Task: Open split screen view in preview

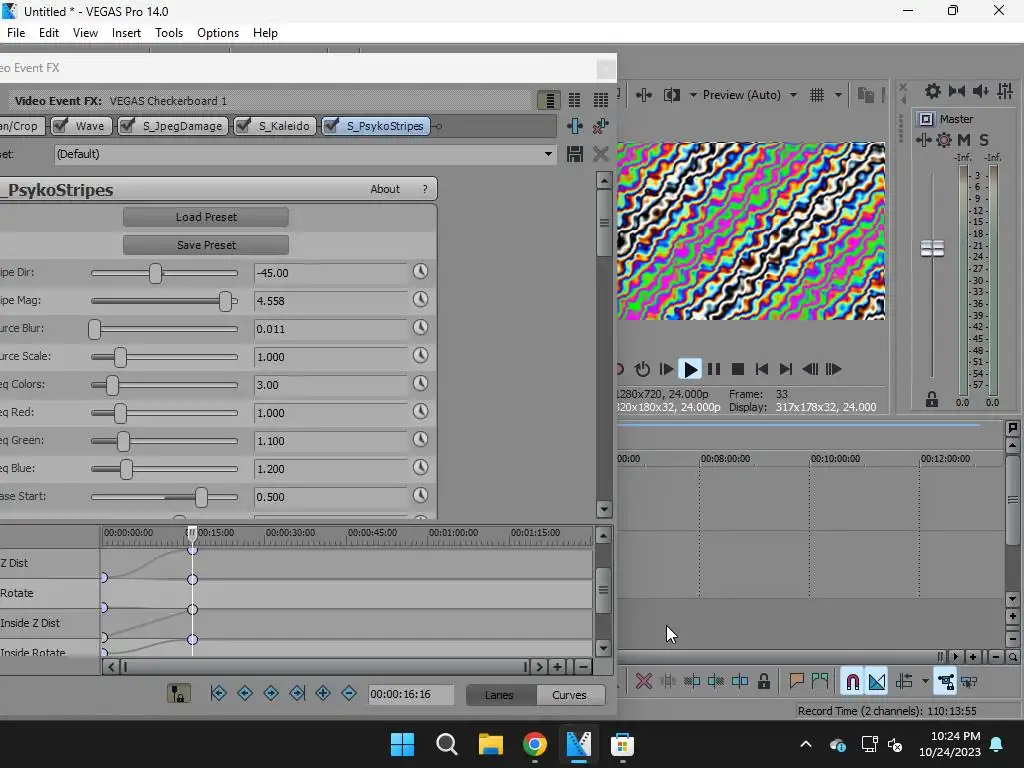Action: [x=672, y=95]
